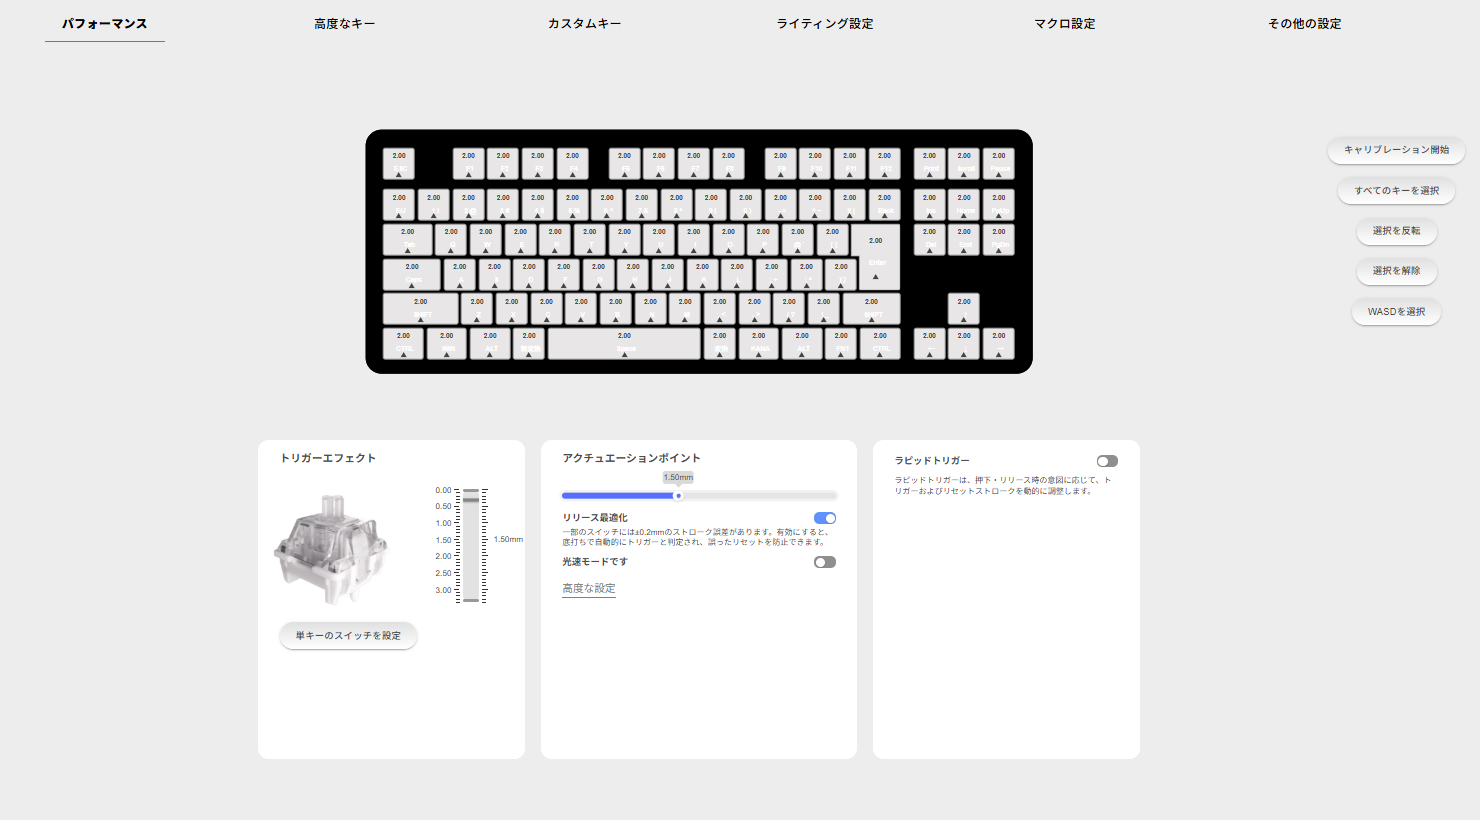Image resolution: width=1480 pixels, height=820 pixels.
Task: Click the 単キーのスイッチを設定 button
Action: (348, 635)
